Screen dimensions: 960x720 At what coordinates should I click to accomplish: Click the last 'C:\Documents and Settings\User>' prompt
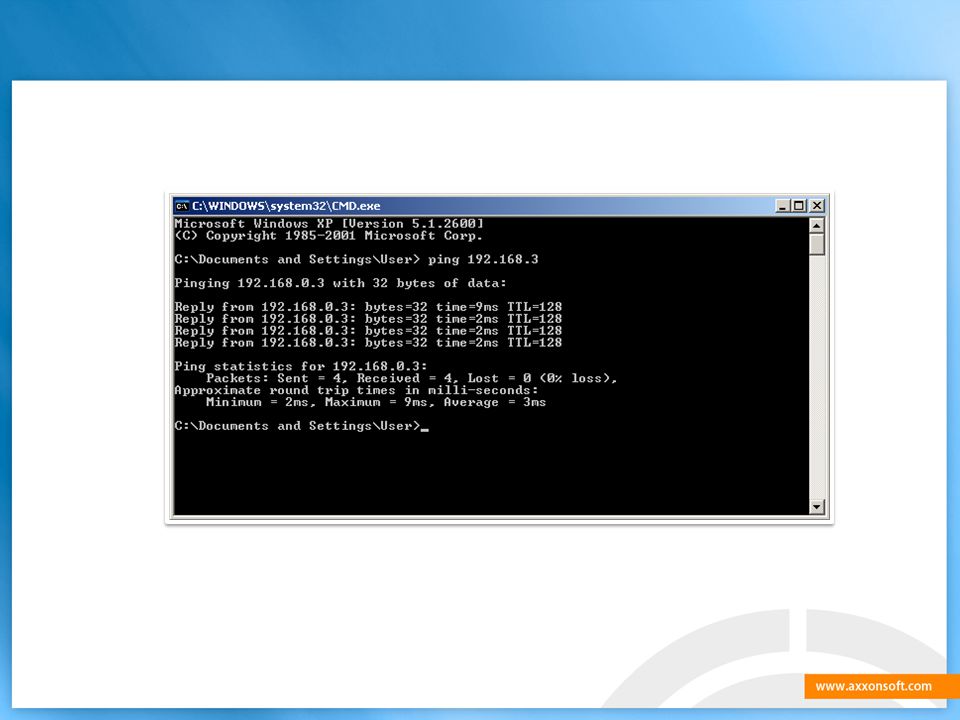pos(298,426)
